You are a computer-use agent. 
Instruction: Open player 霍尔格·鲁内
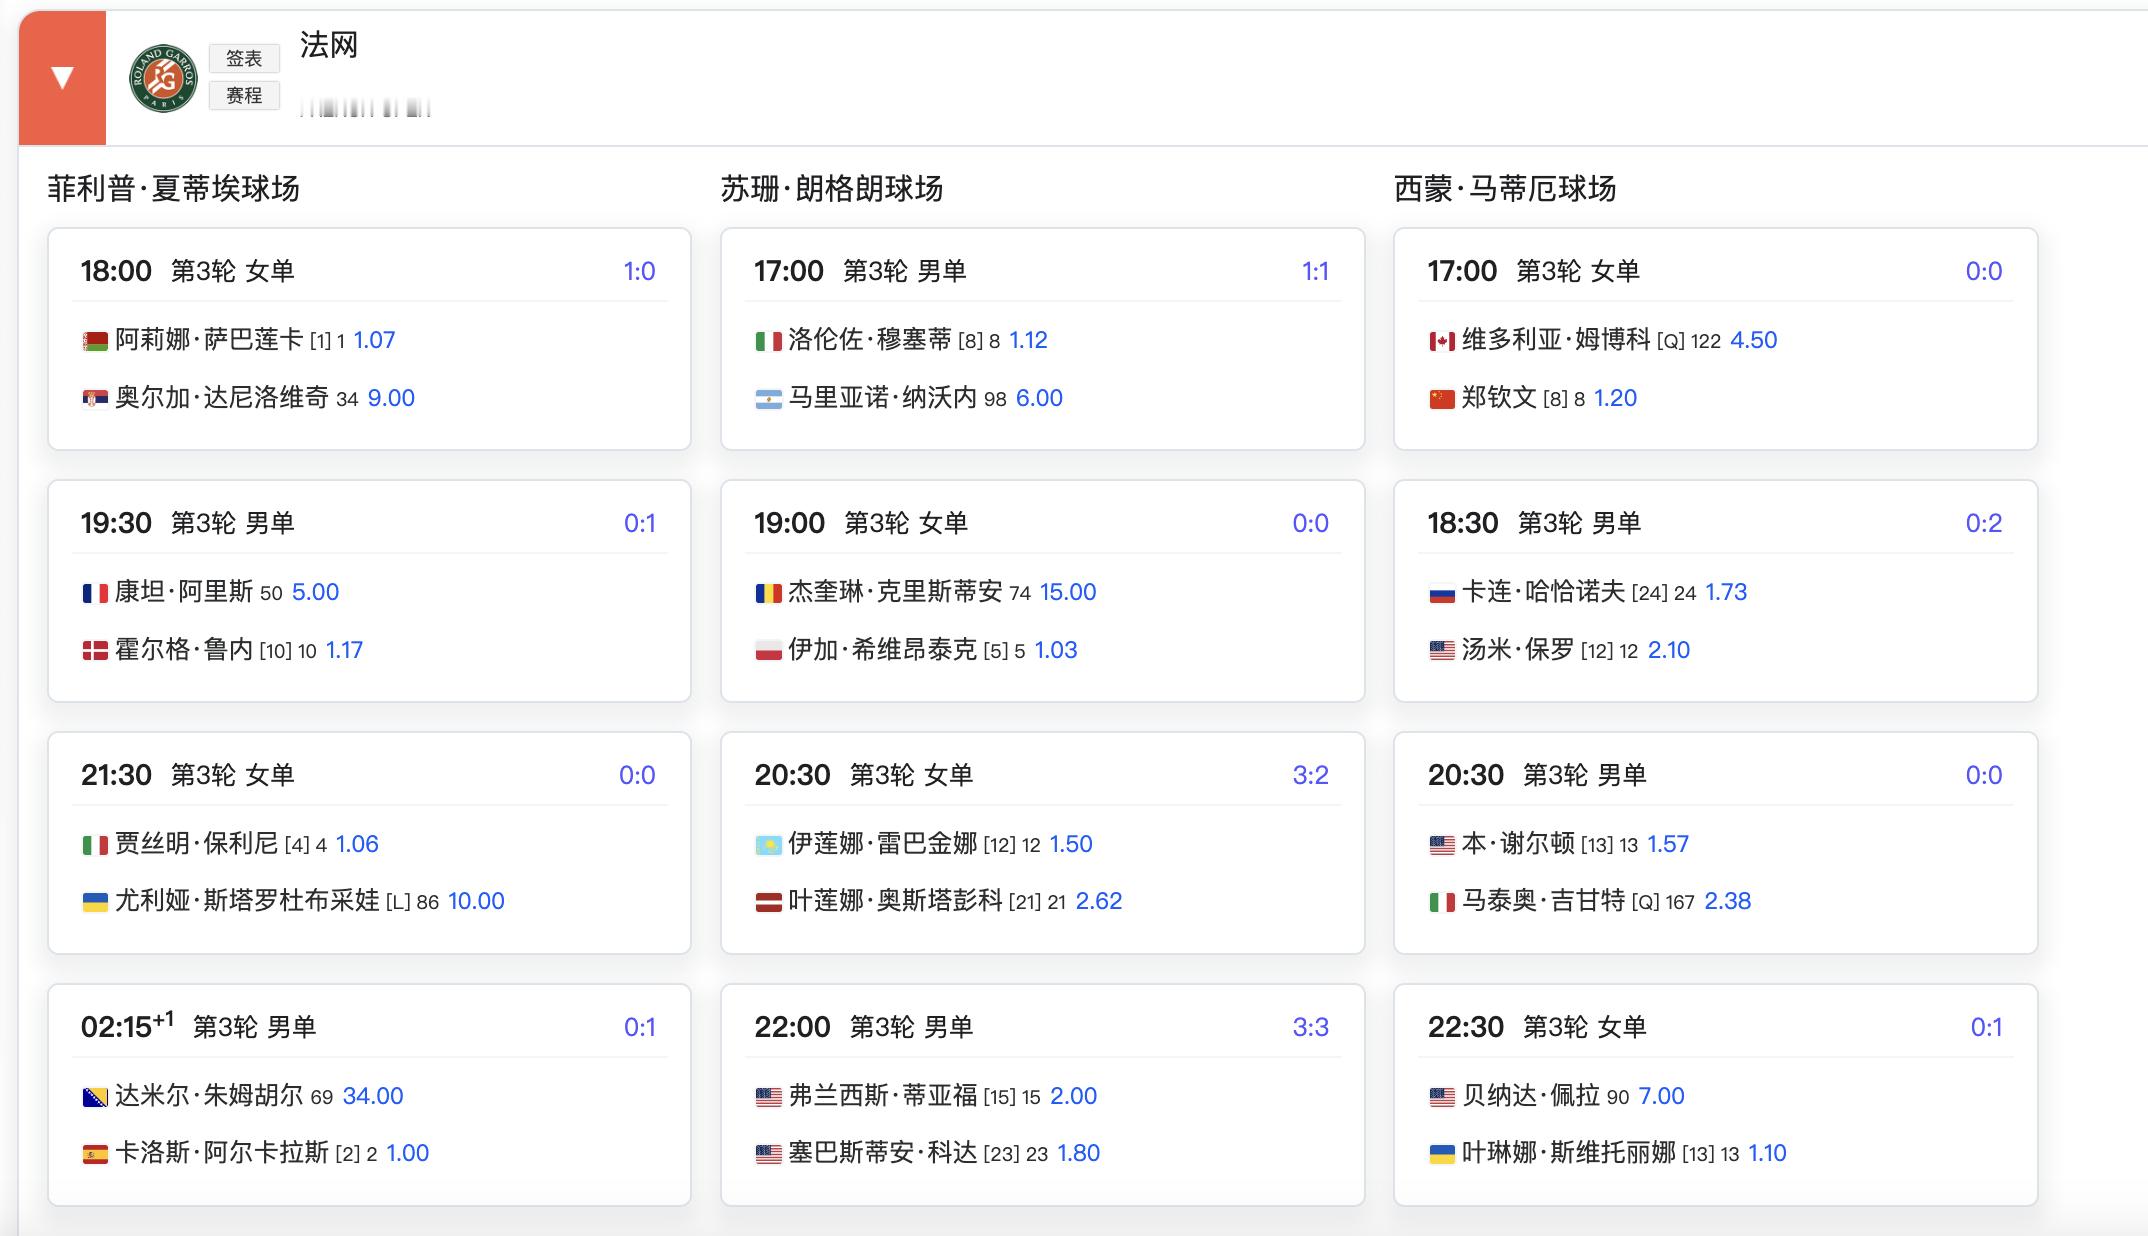184,650
